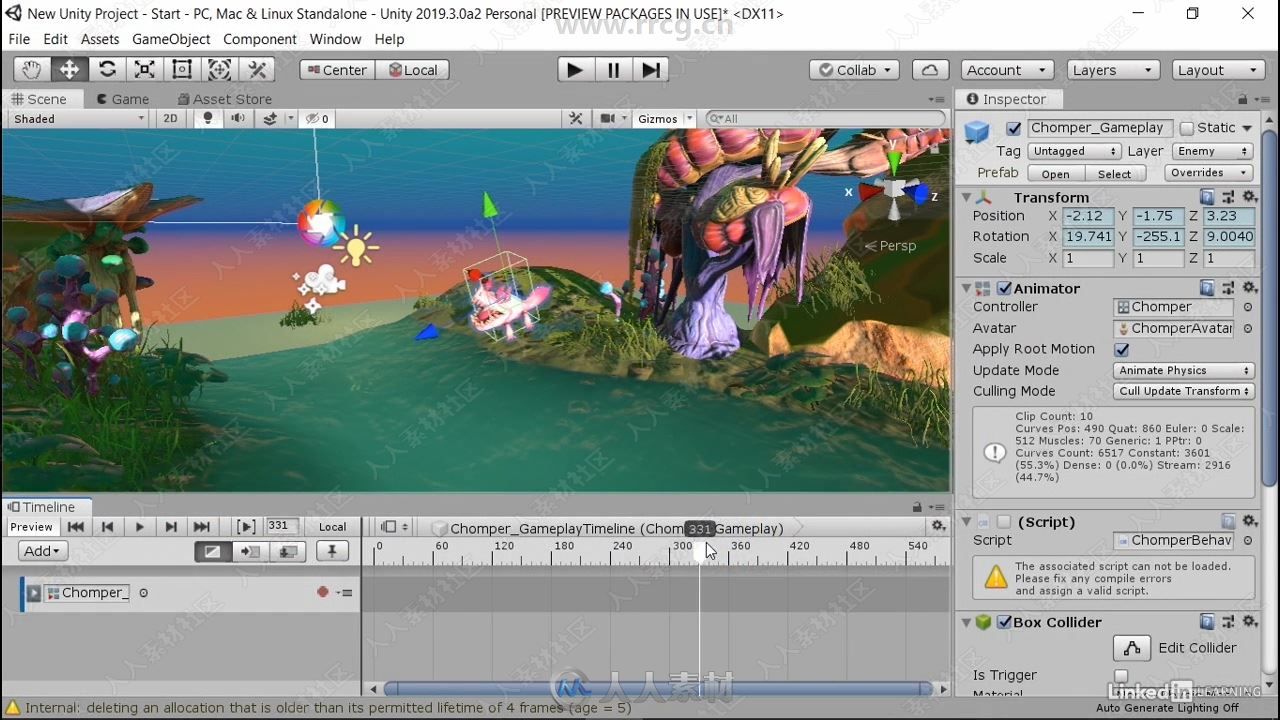This screenshot has height=720, width=1280.
Task: Open the Component menu
Action: click(x=259, y=39)
